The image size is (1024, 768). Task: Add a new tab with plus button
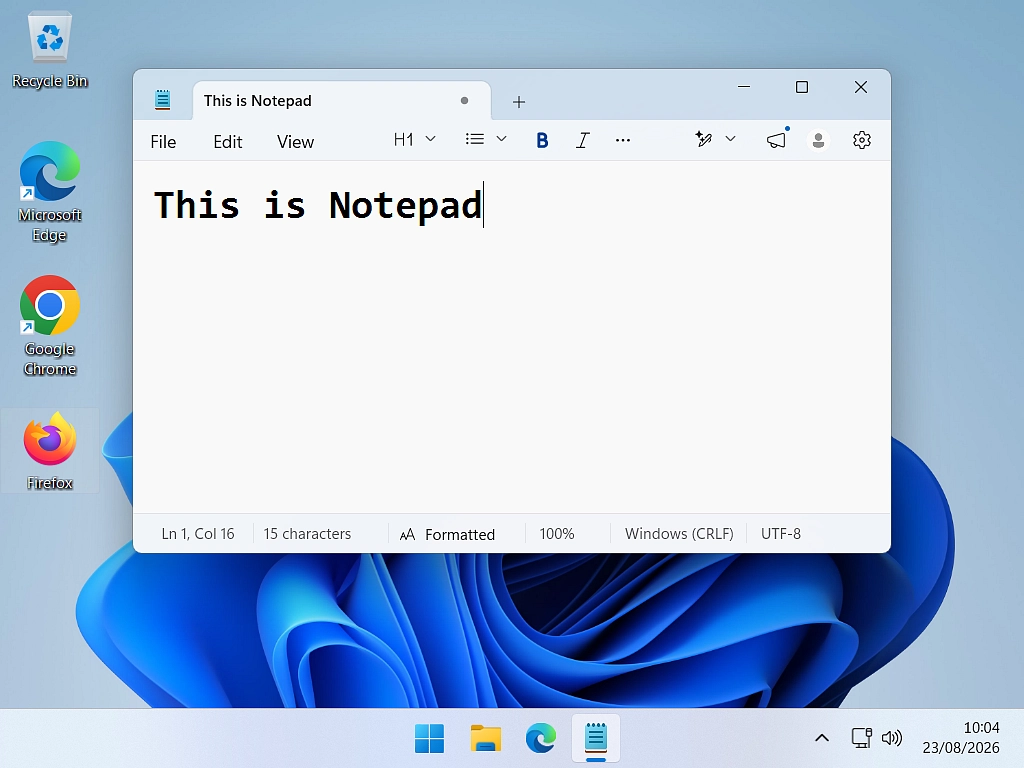[519, 102]
